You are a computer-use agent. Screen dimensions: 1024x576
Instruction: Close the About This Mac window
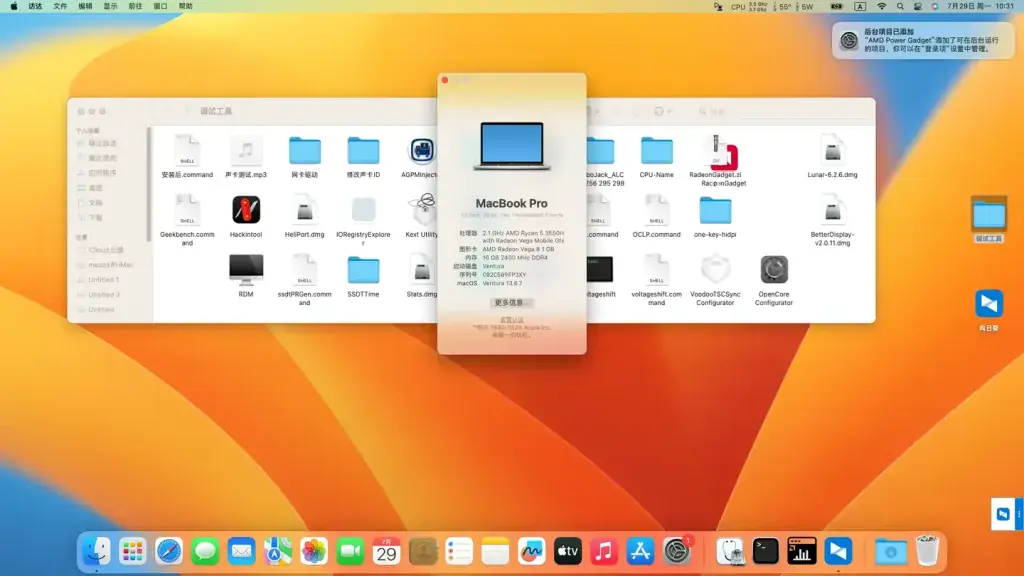[445, 80]
